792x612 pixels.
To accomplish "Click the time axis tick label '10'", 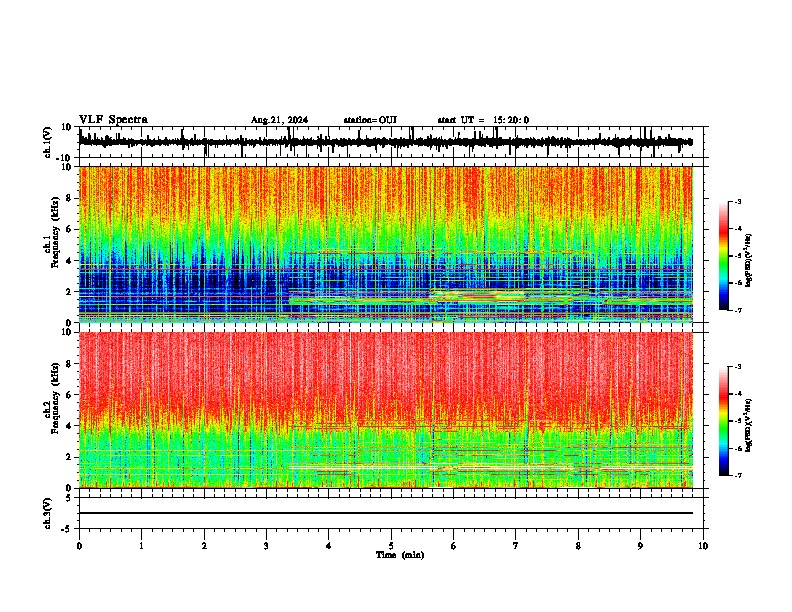I will click(703, 546).
